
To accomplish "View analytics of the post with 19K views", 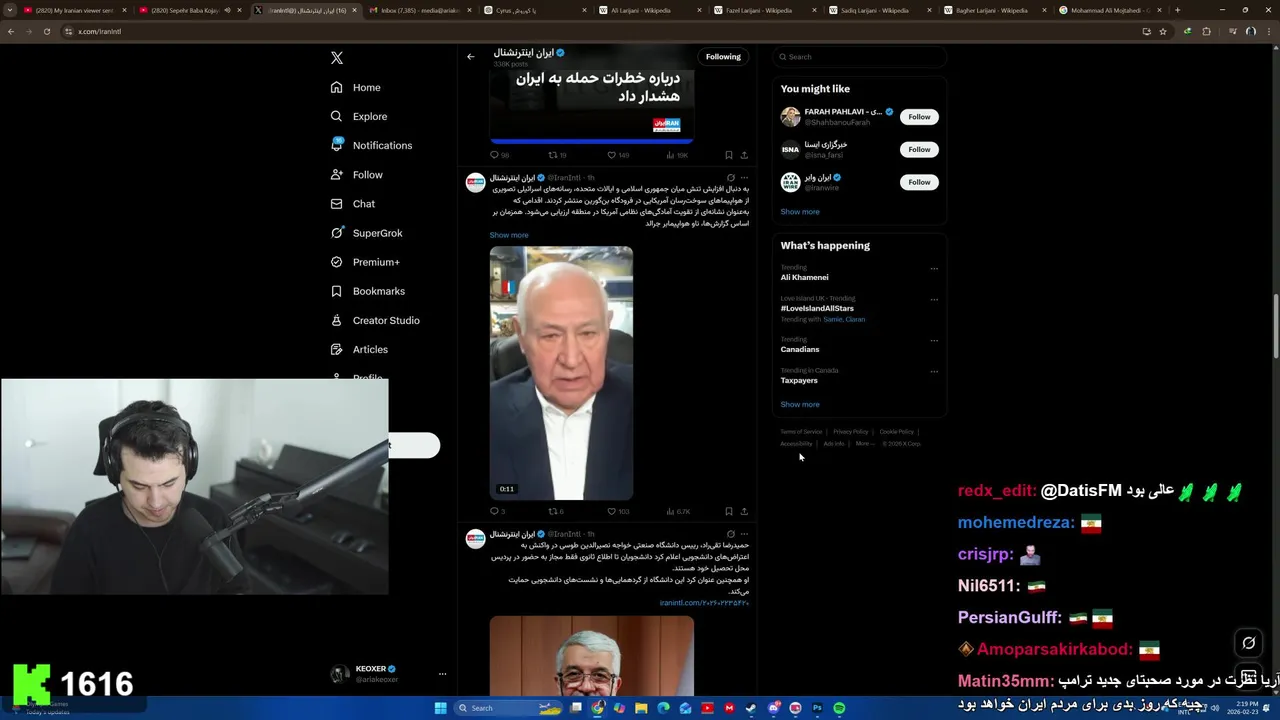I will click(x=678, y=155).
